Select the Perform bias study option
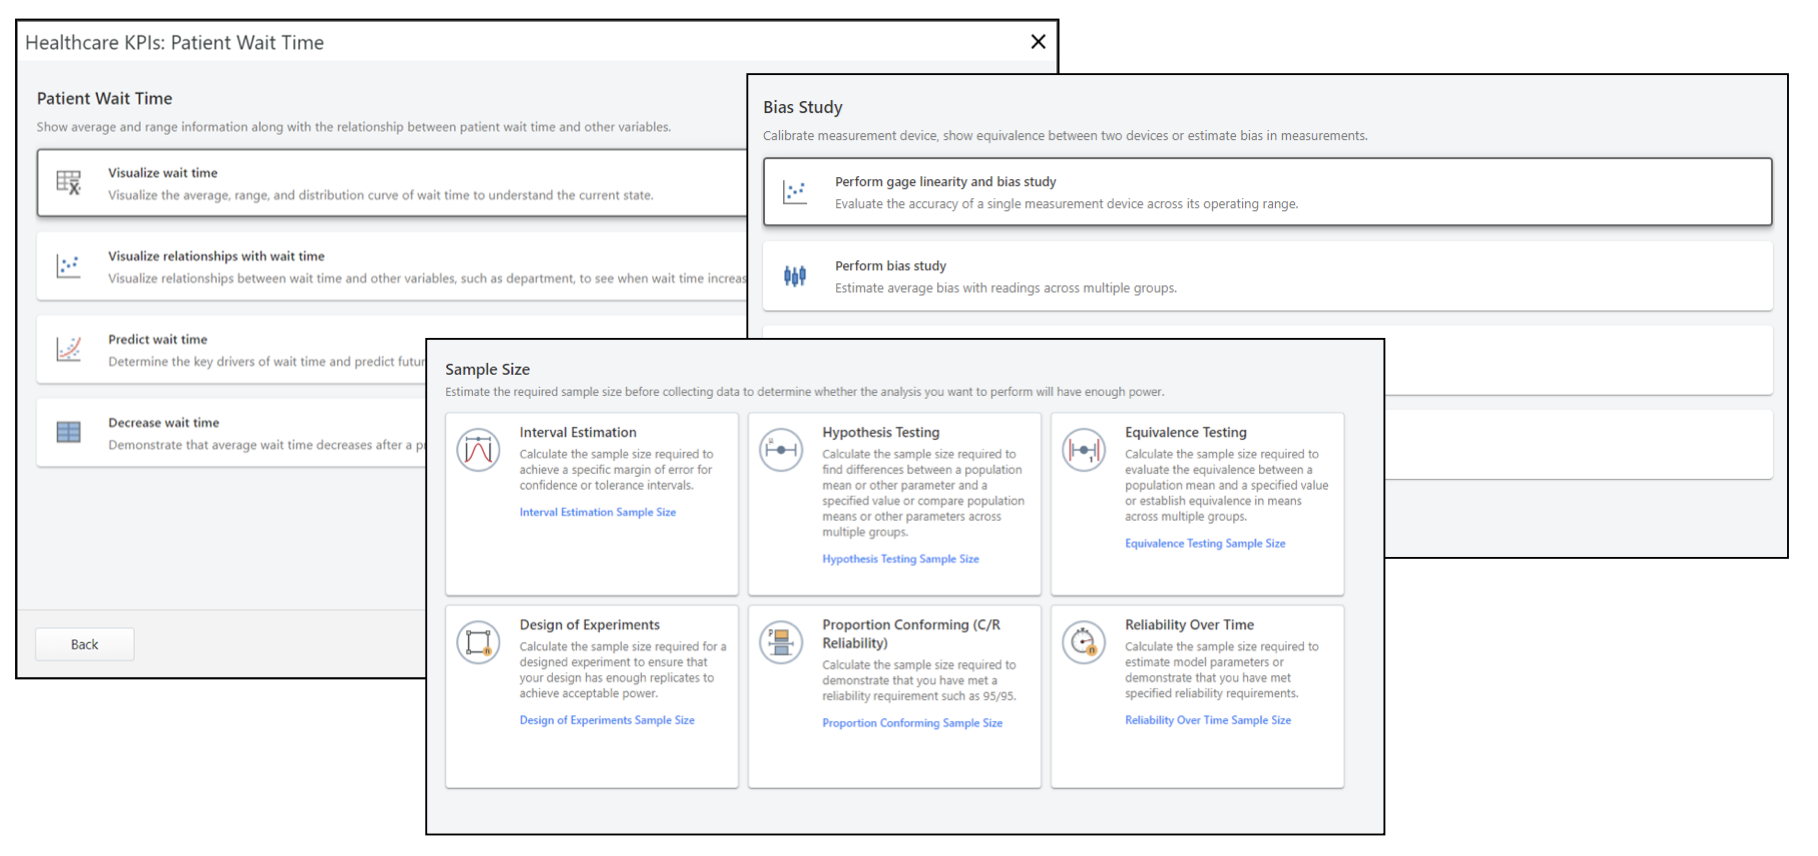Viewport: 1818px width, 856px height. point(1267,275)
